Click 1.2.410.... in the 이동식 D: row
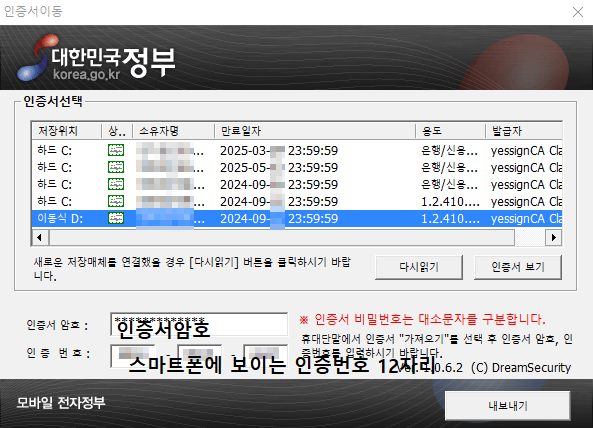 pyautogui.click(x=450, y=218)
